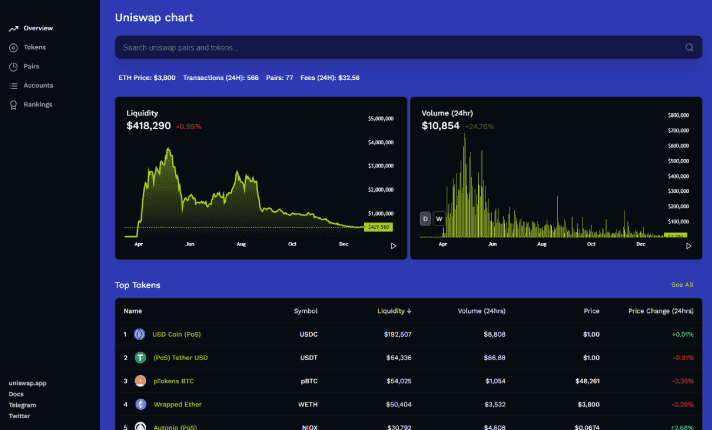712x430 pixels.
Task: Open the Accounts page
Action: [38, 85]
